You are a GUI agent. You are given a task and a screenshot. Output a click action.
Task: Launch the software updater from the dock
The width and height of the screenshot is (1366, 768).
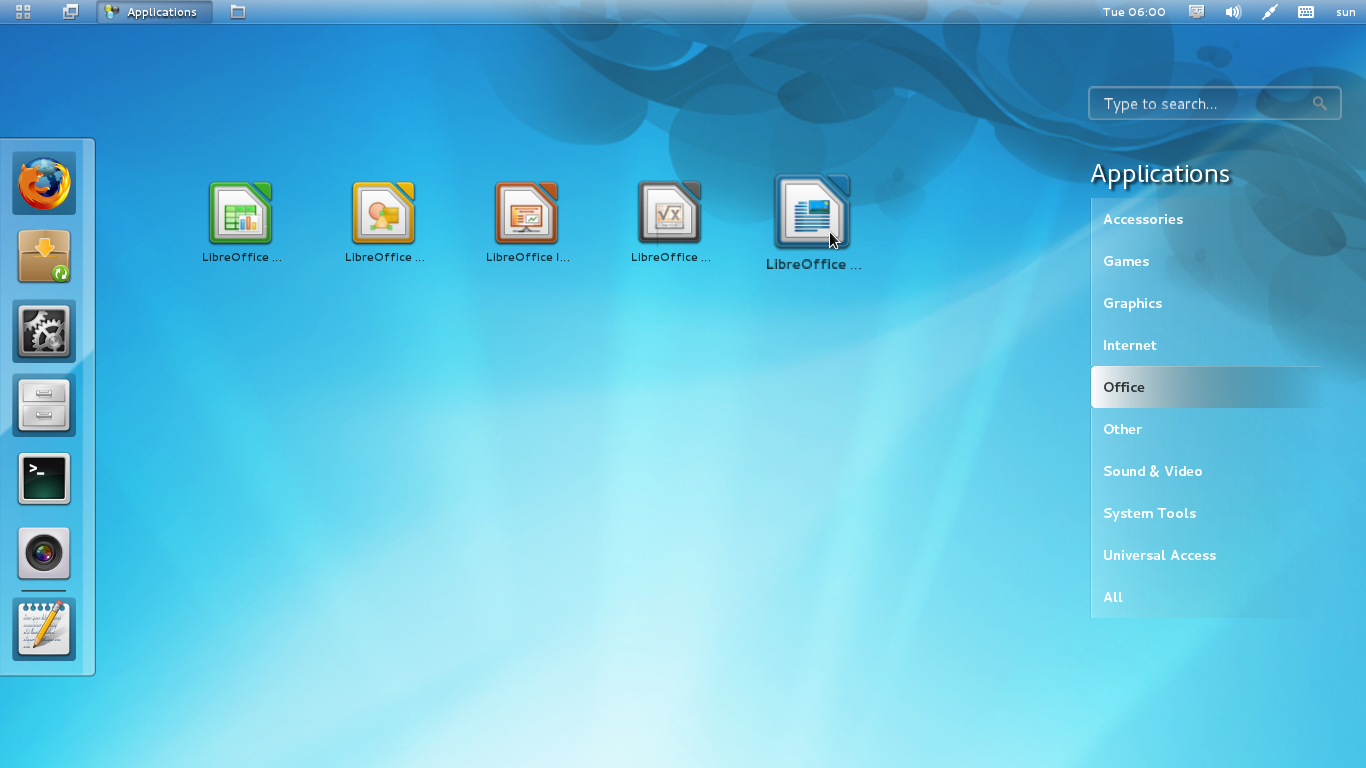[x=44, y=256]
